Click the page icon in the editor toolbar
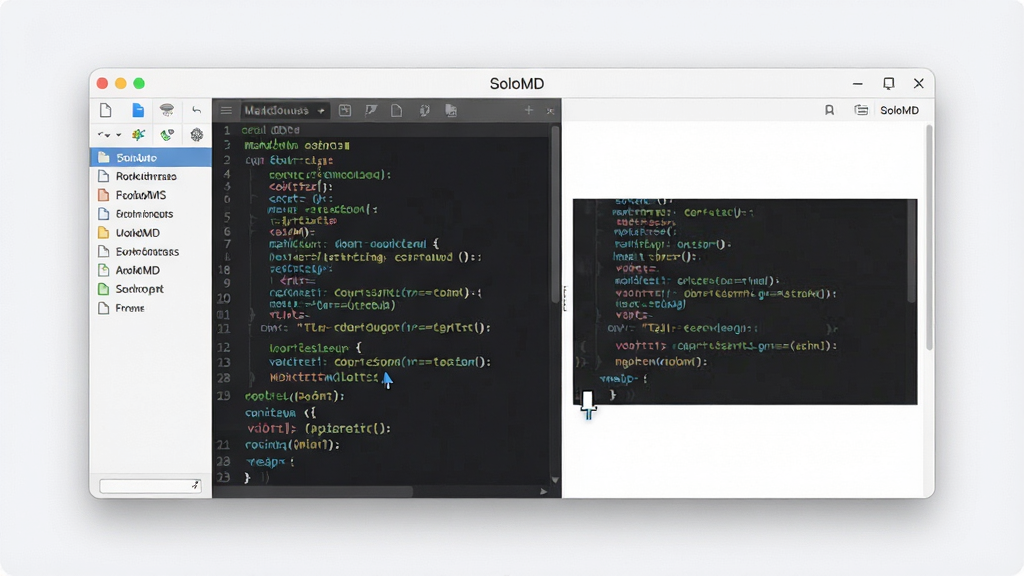The height and width of the screenshot is (576, 1024). click(x=396, y=110)
